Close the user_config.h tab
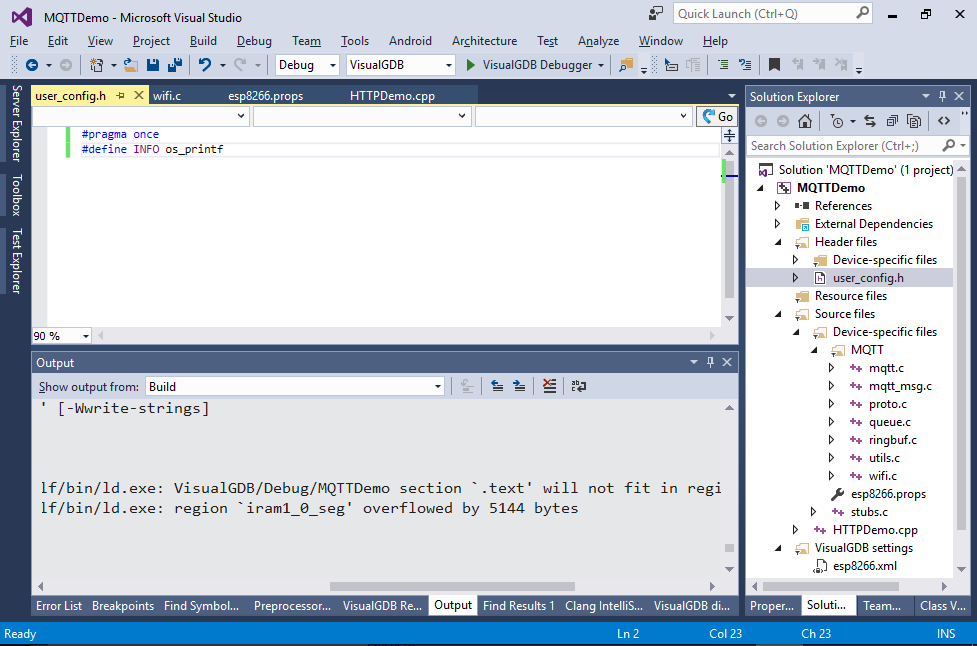The image size is (977, 646). coord(139,95)
